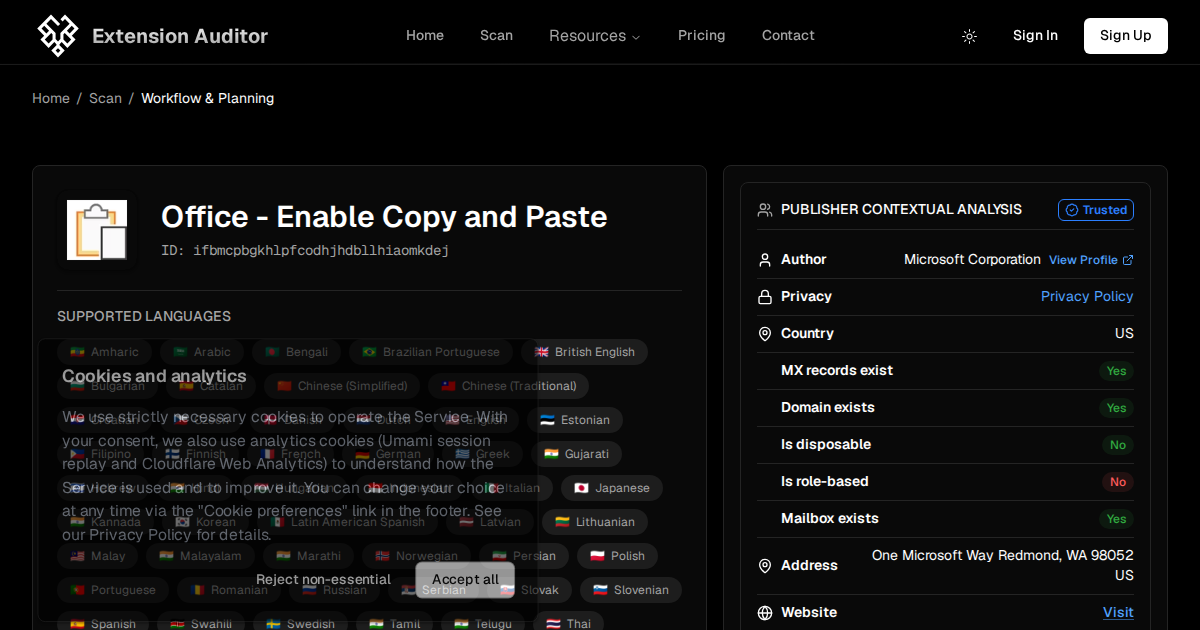The image size is (1200, 630).
Task: Expand the Resources dropdown menu
Action: (594, 36)
